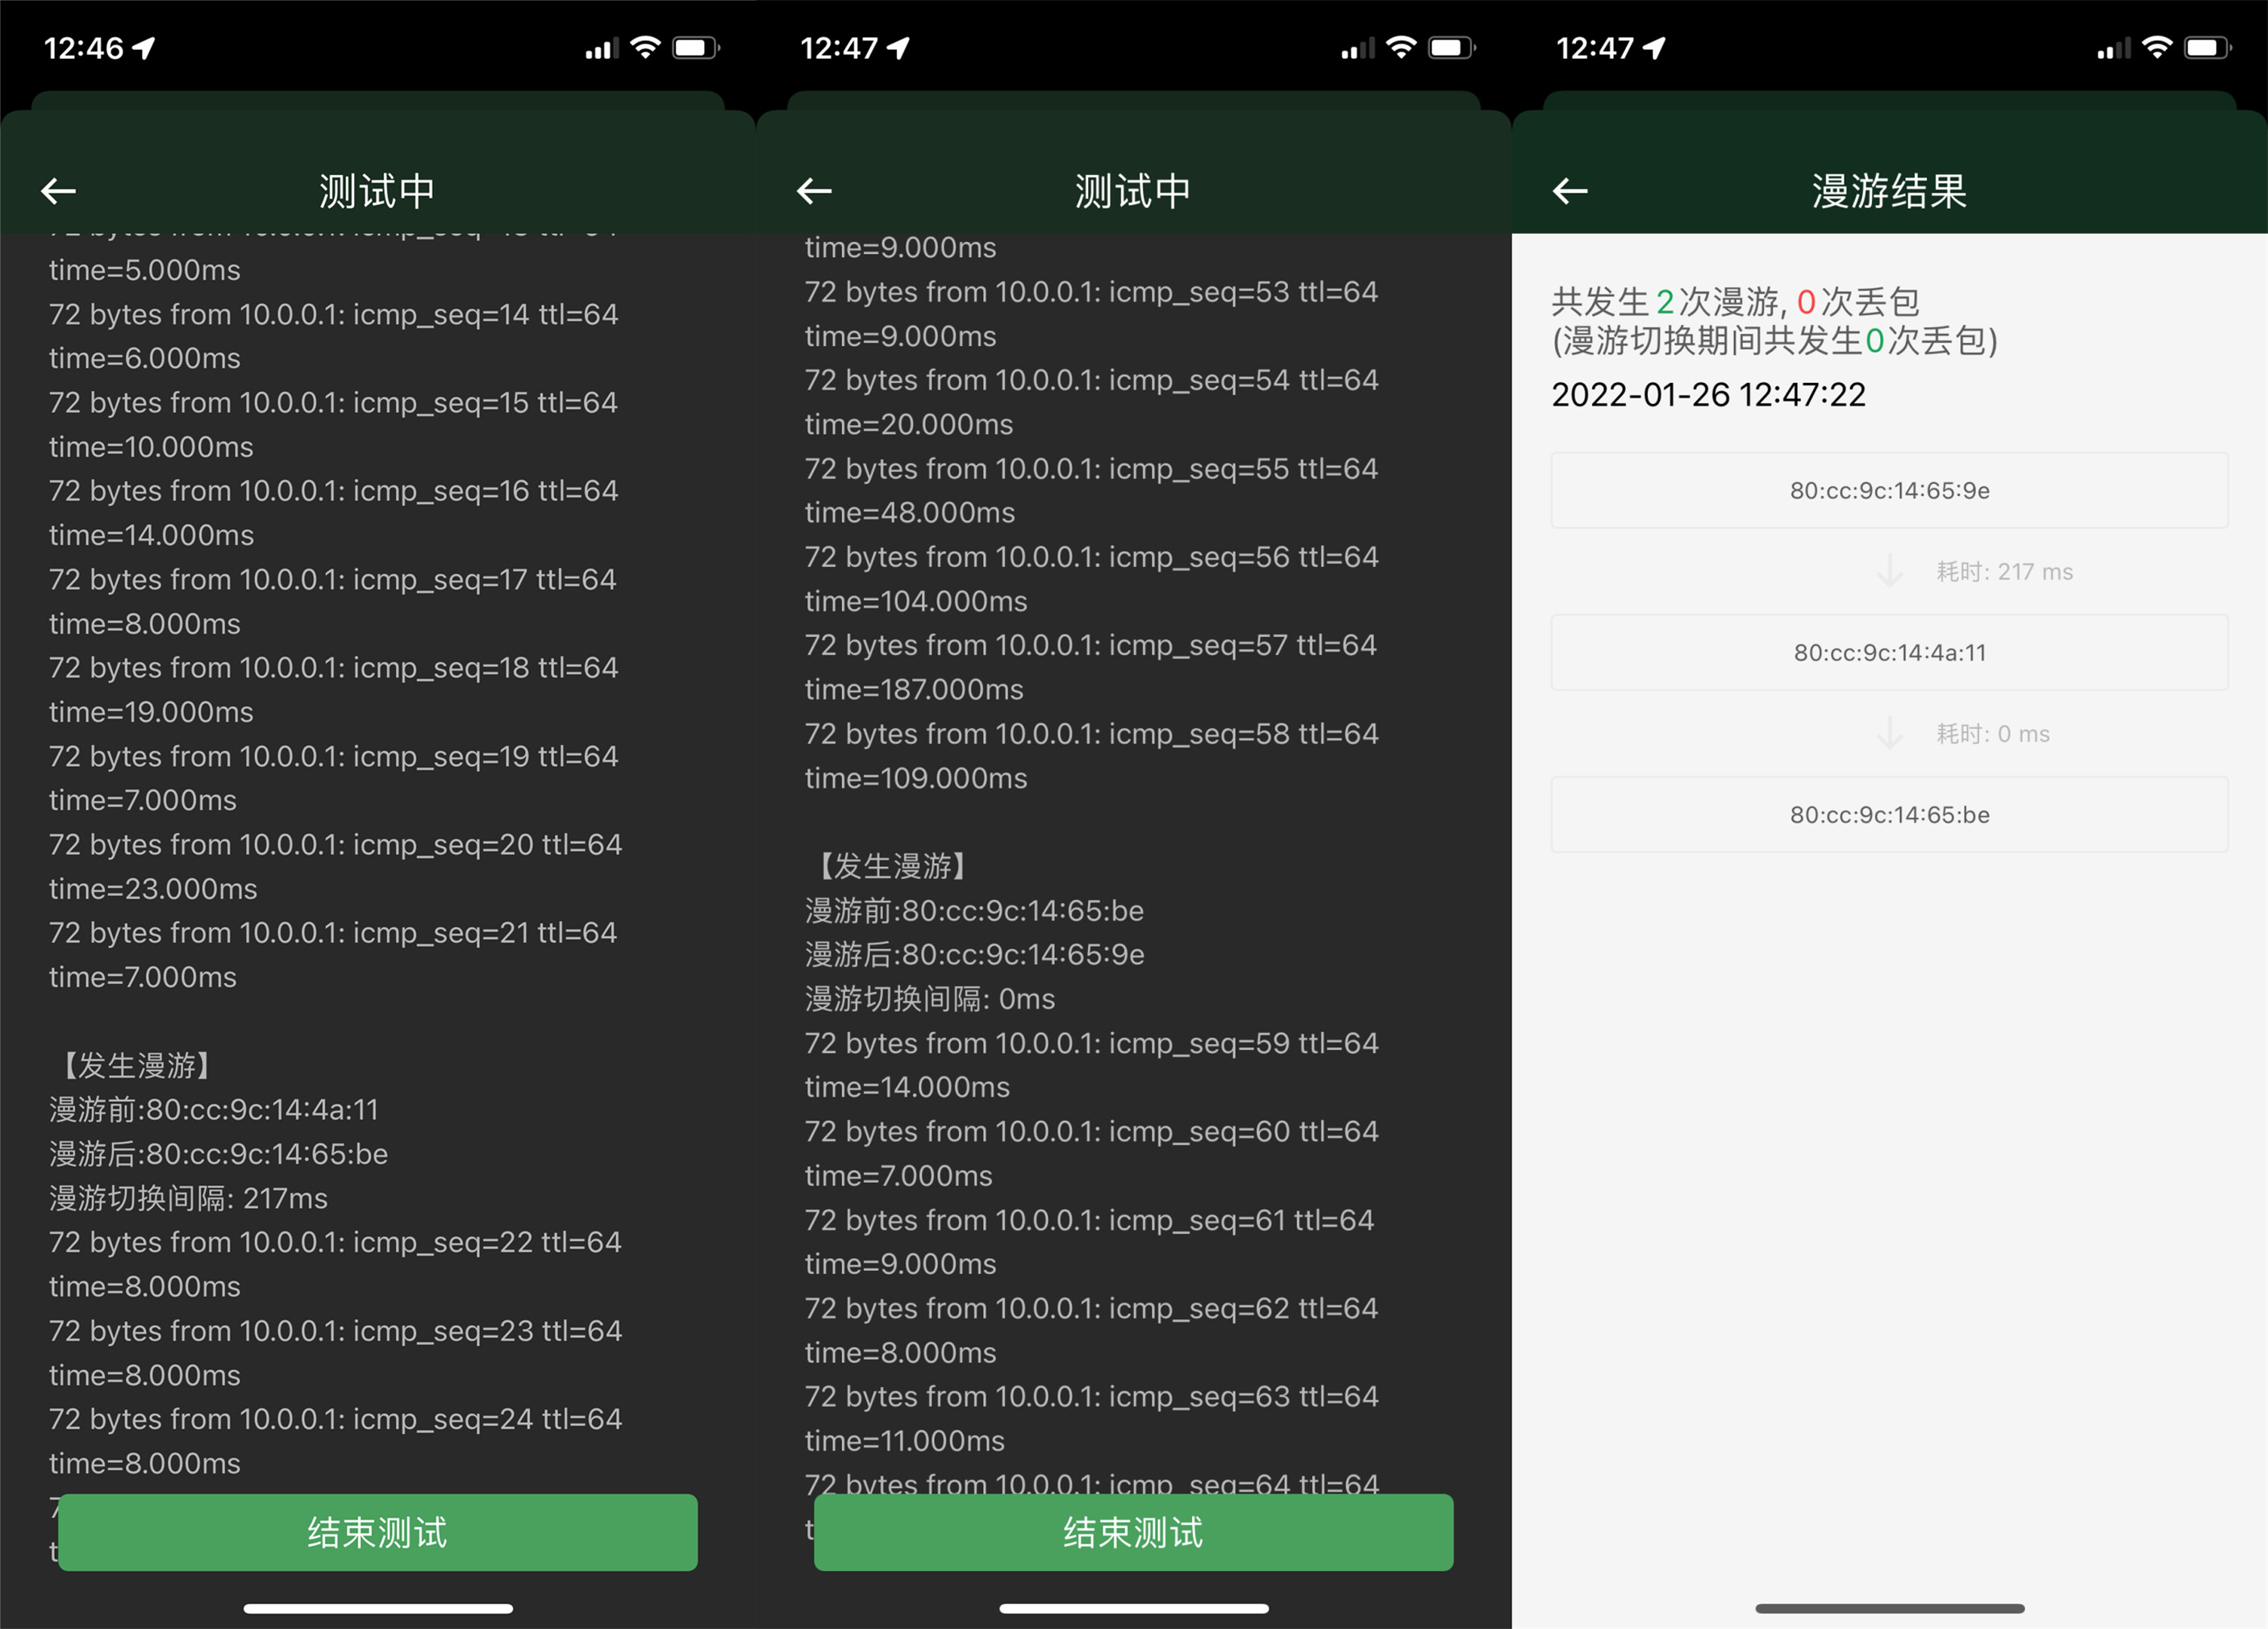This screenshot has width=2268, height=1629.
Task: Tap home indicator bar on results screen
Action: 1889,1608
